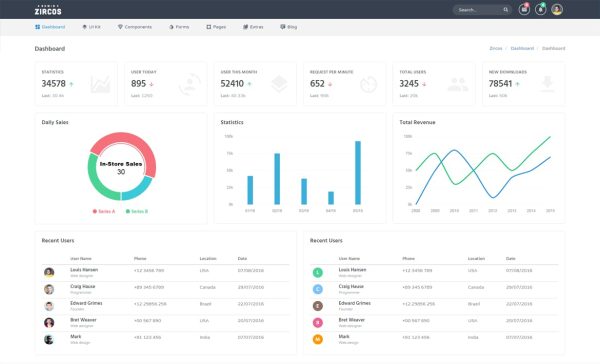Click the name Bret Weaver in the right table
This screenshot has height=364, width=600.
coord(352,320)
